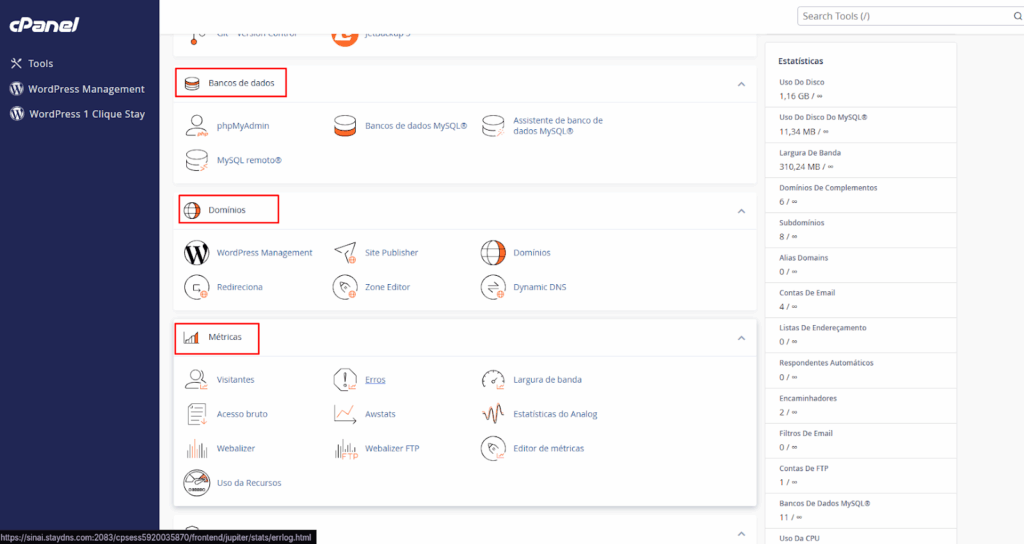1024x544 pixels.
Task: Click the Webalizer FTP icon
Action: pos(346,448)
